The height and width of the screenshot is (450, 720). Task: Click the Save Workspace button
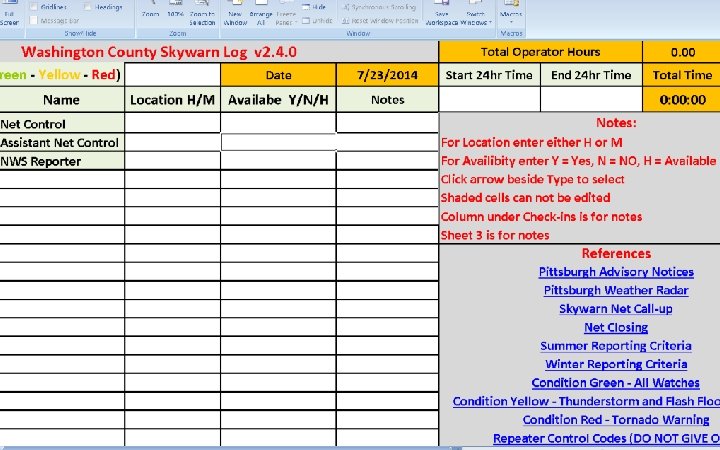(x=442, y=14)
